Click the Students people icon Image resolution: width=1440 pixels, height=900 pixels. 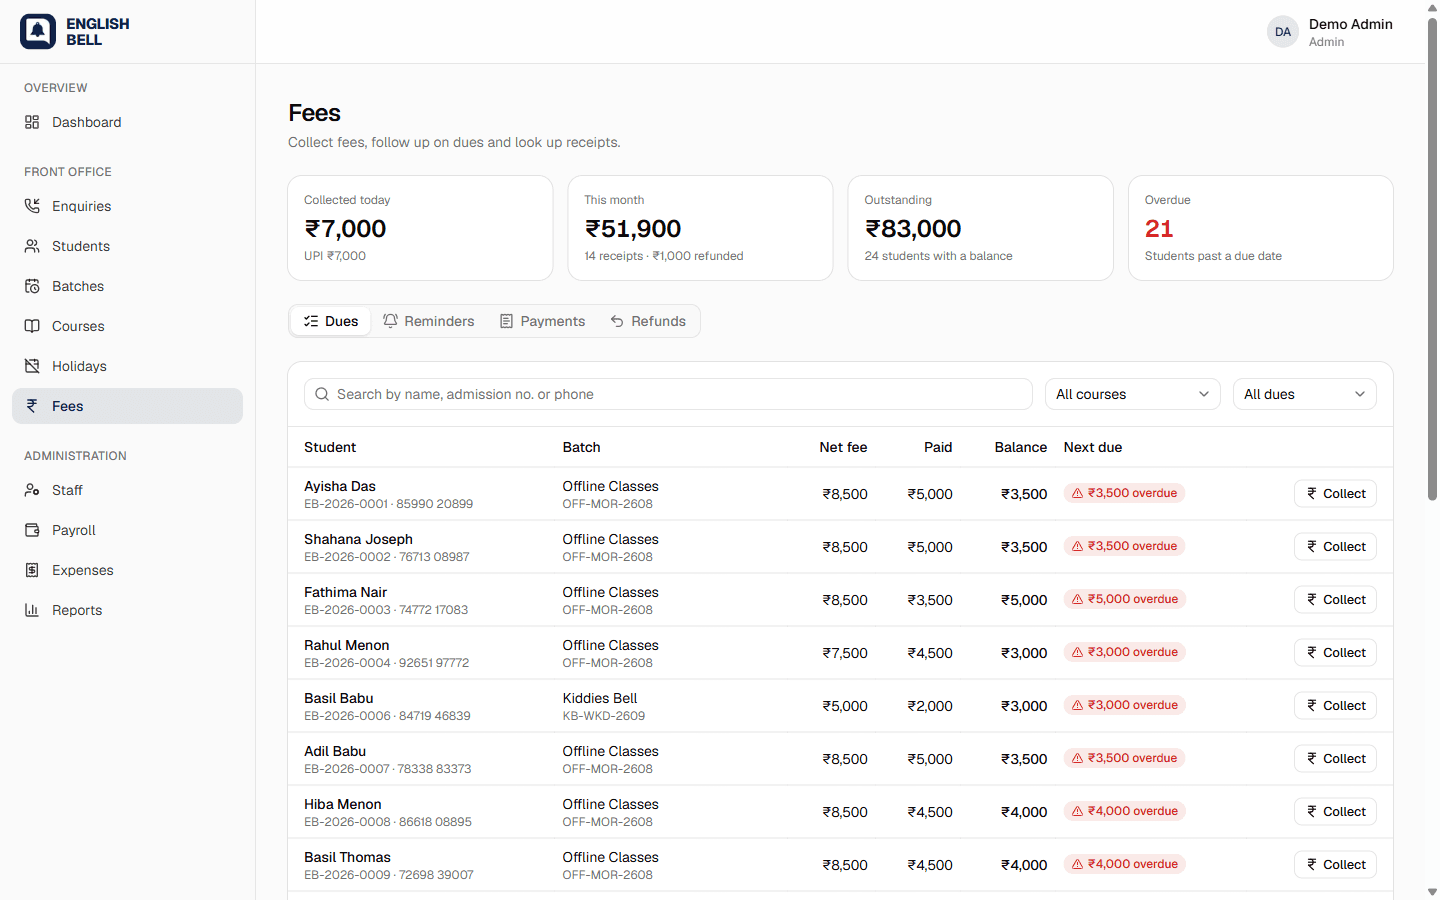[x=32, y=246]
